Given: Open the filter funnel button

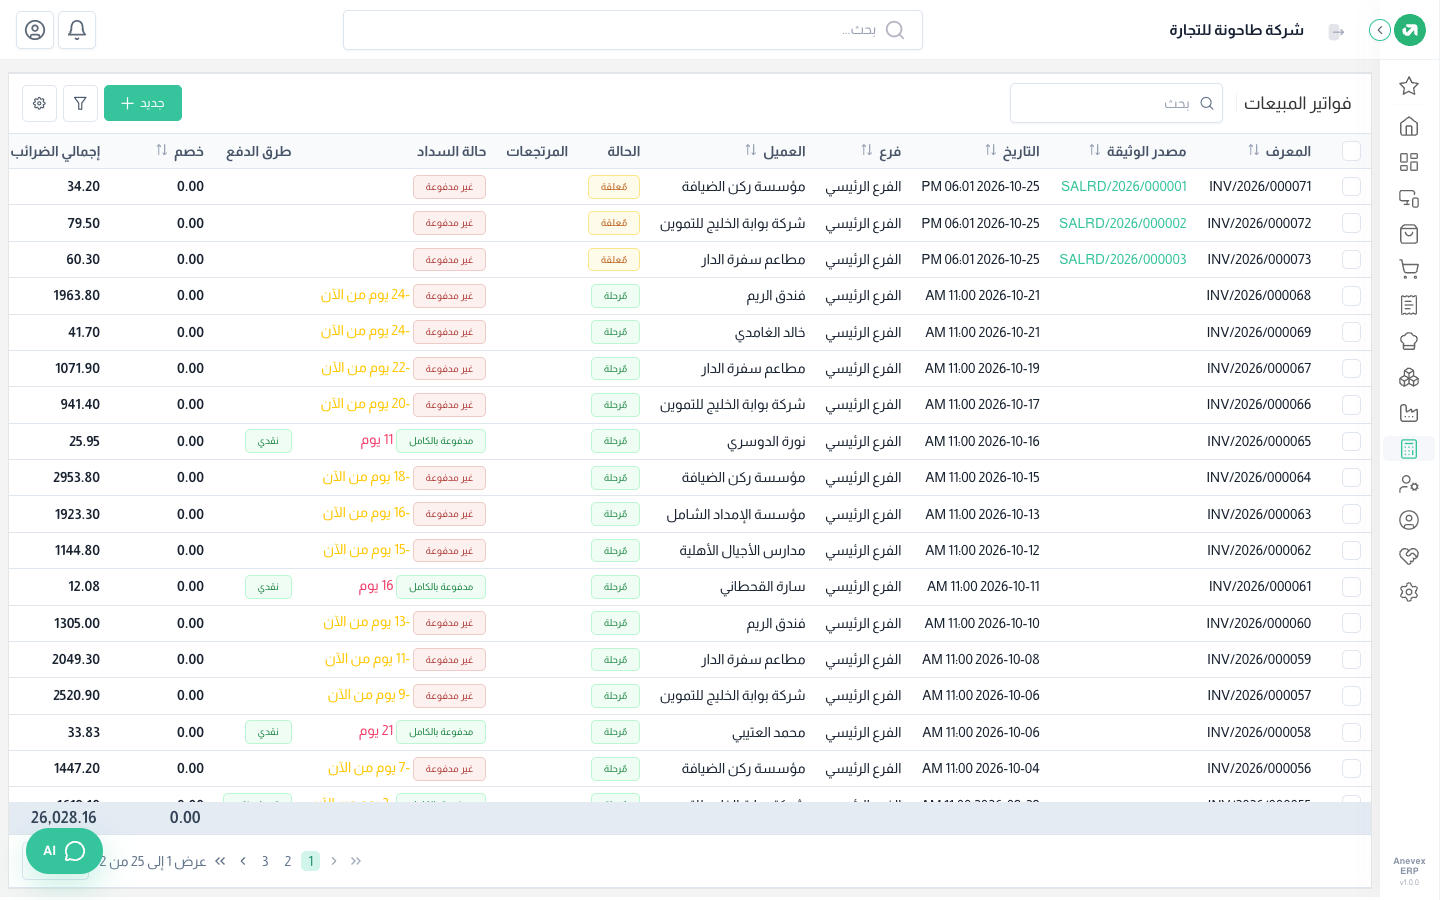Looking at the screenshot, I should (x=80, y=103).
